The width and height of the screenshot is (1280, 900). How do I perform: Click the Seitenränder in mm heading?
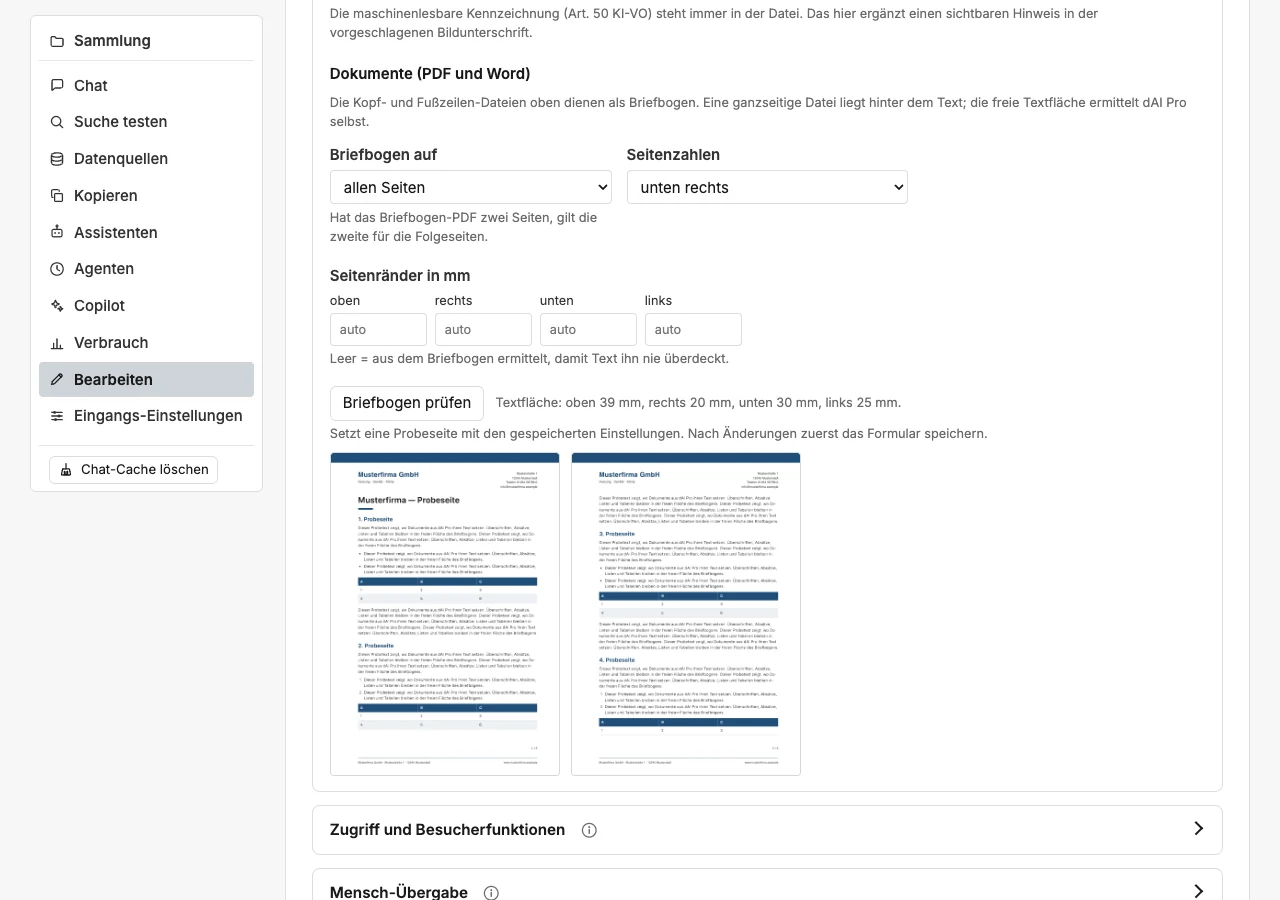(400, 276)
